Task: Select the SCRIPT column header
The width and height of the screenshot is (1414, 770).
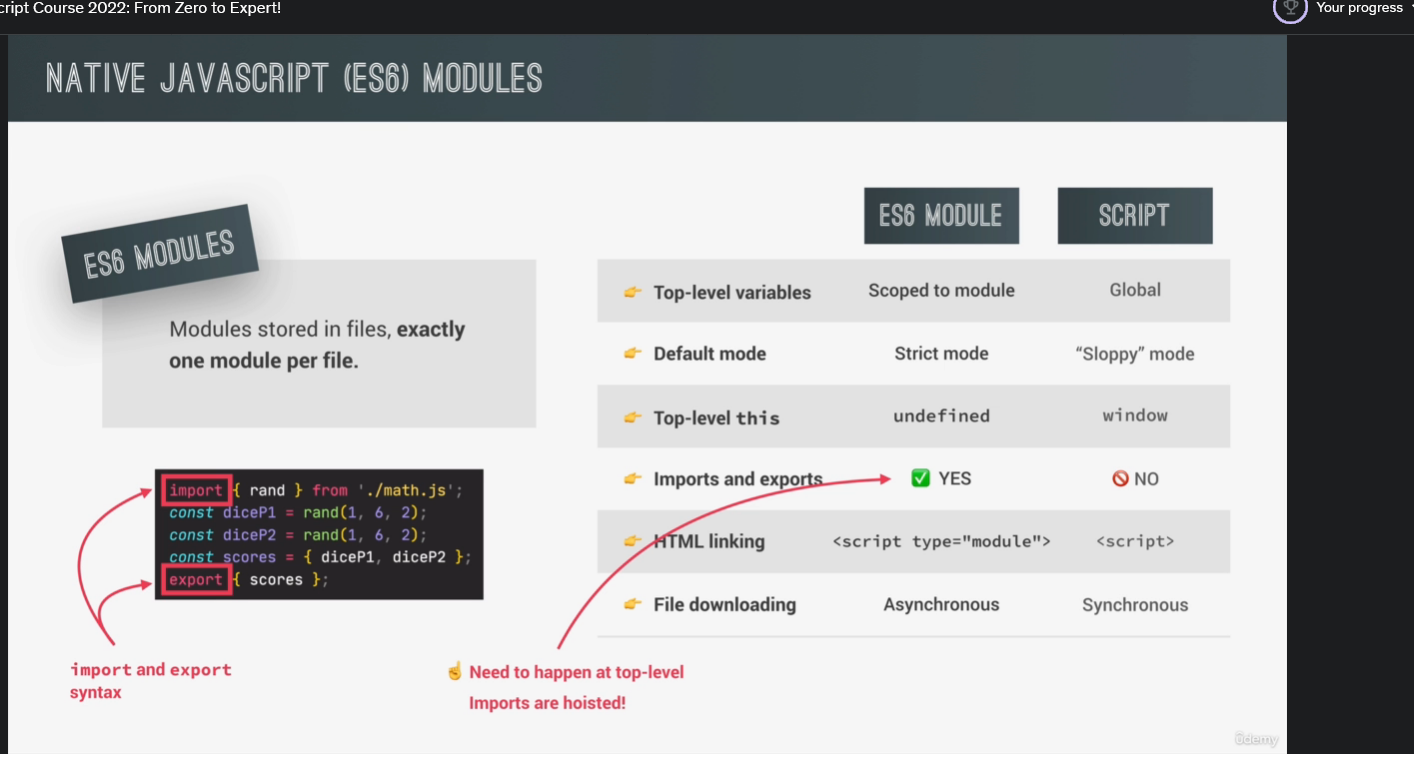Action: click(x=1134, y=216)
